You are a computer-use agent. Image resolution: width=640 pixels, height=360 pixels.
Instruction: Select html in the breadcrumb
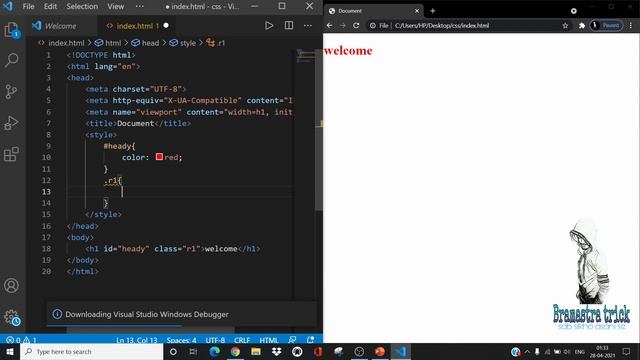[x=113, y=43]
